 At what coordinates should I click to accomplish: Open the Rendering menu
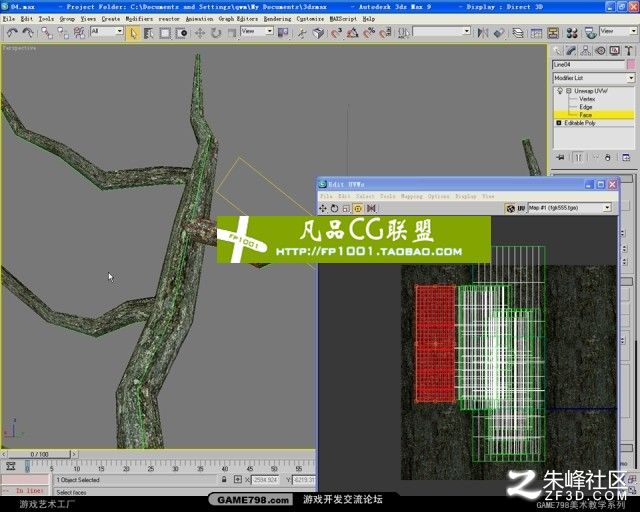tap(278, 19)
